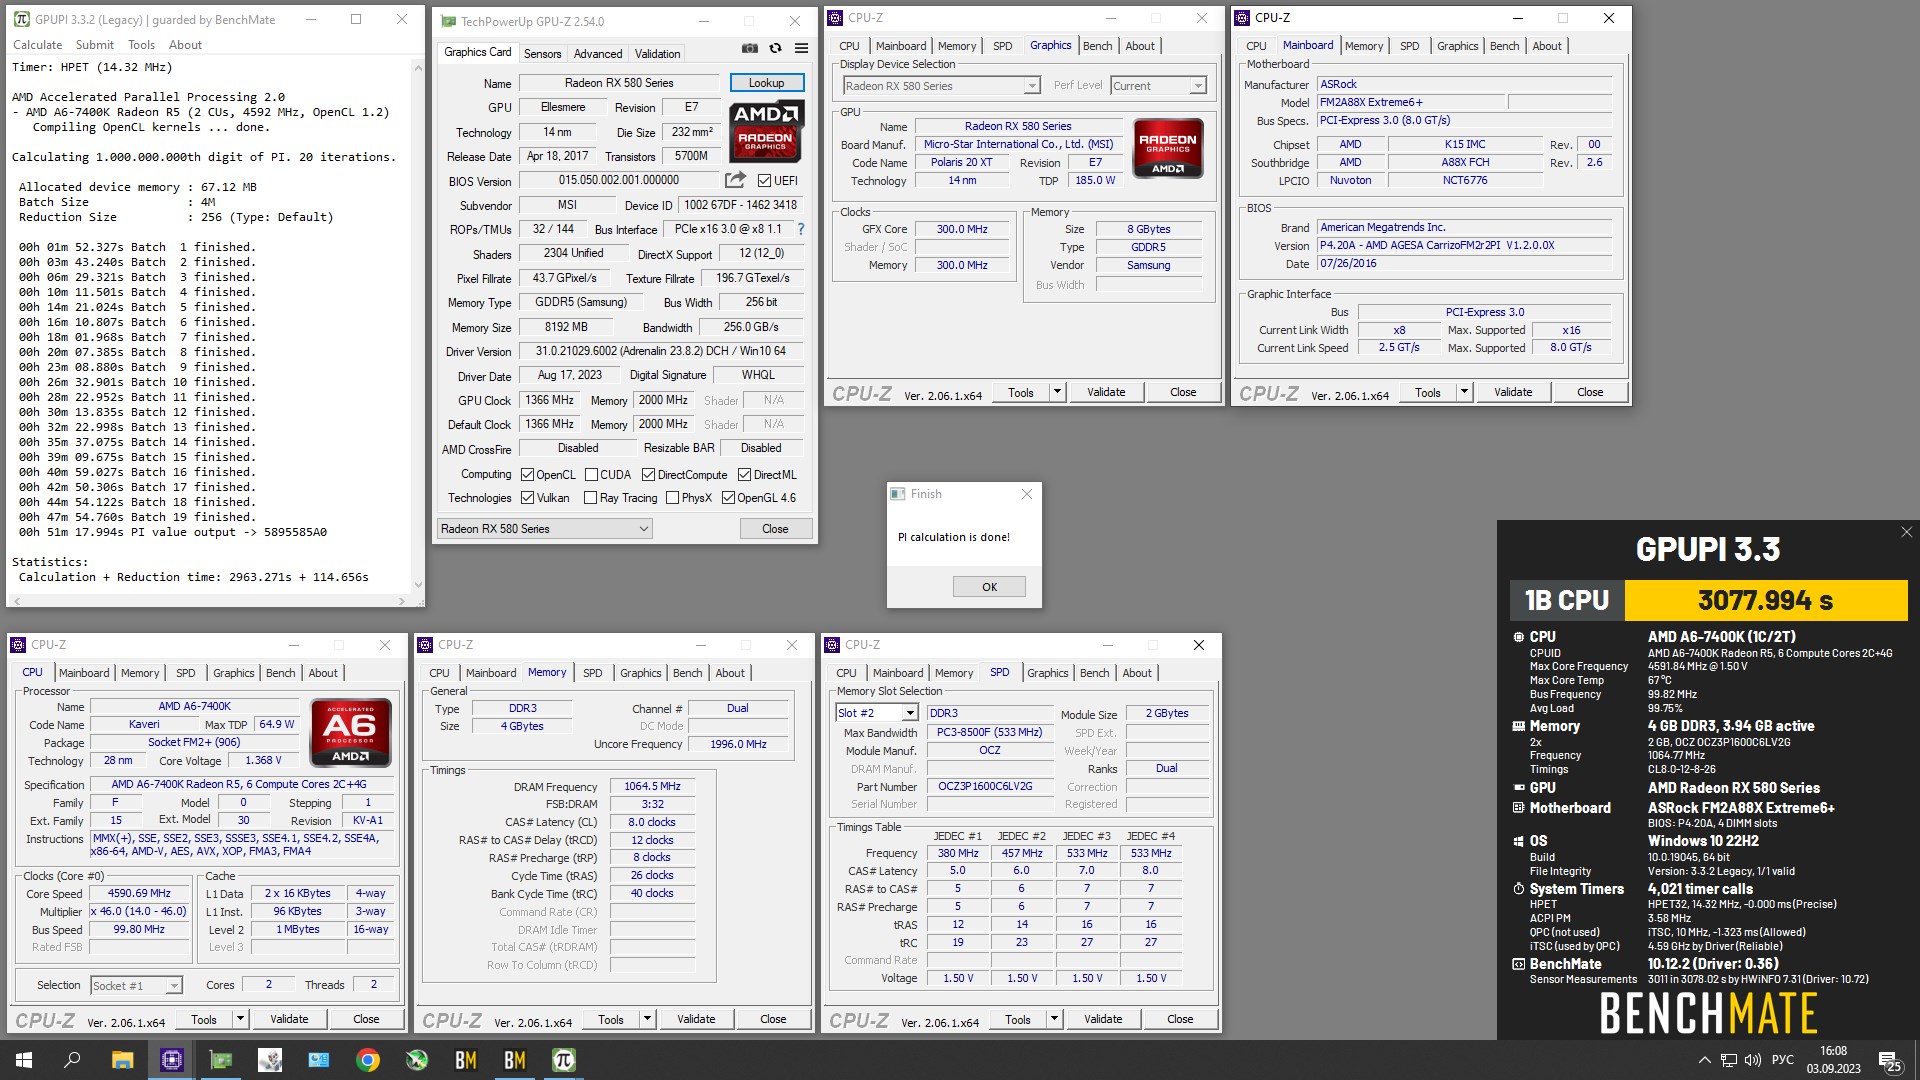1920x1080 pixels.
Task: Switch to the Sensors tab in GPU-Z
Action: (542, 54)
